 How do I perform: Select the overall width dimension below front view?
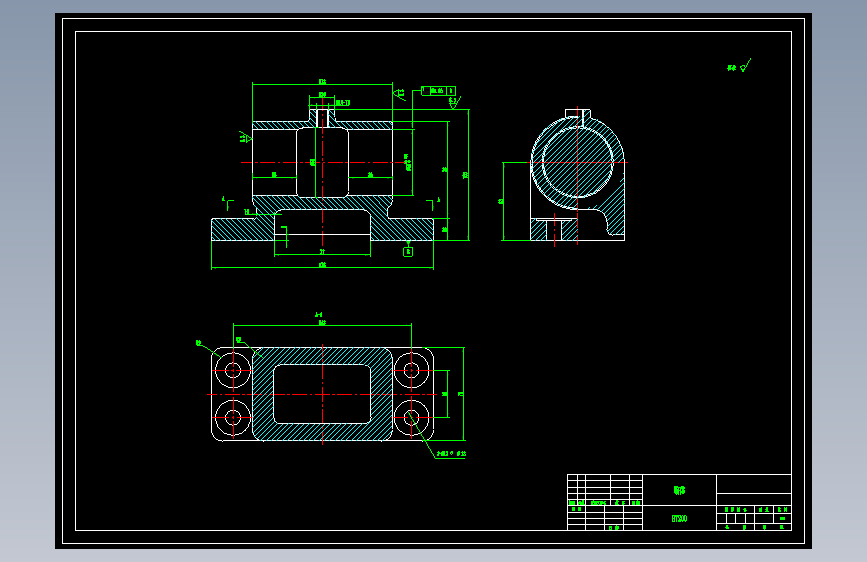[322, 266]
